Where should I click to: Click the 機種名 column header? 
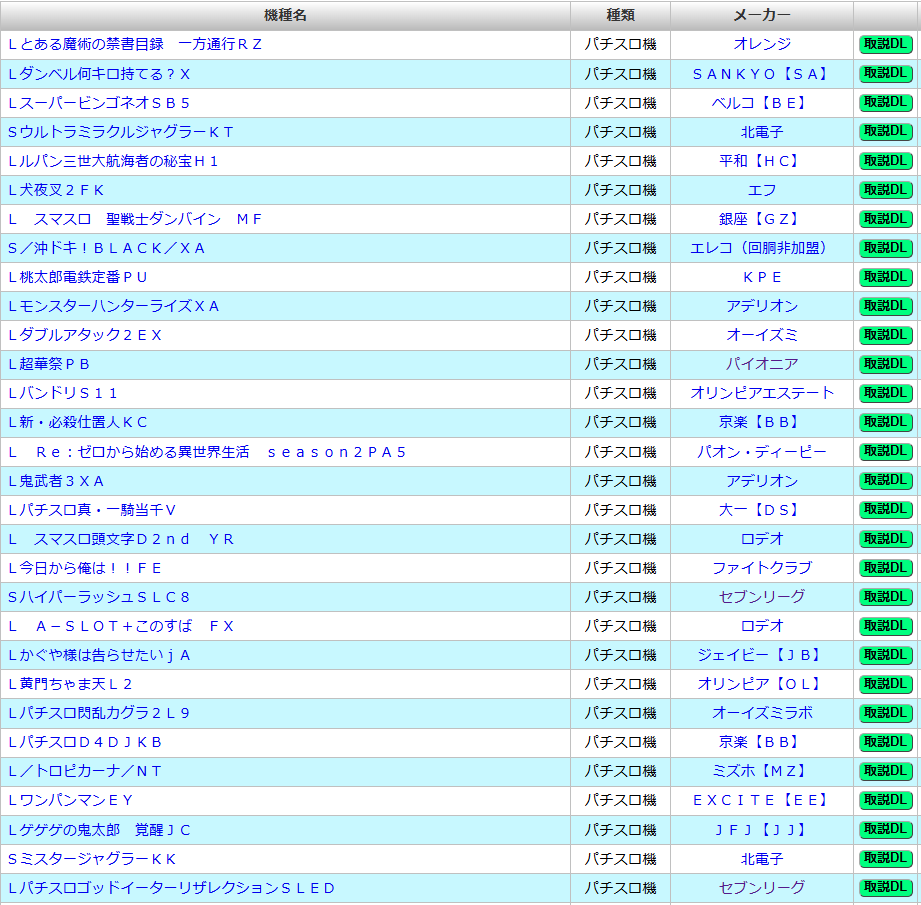tap(285, 16)
